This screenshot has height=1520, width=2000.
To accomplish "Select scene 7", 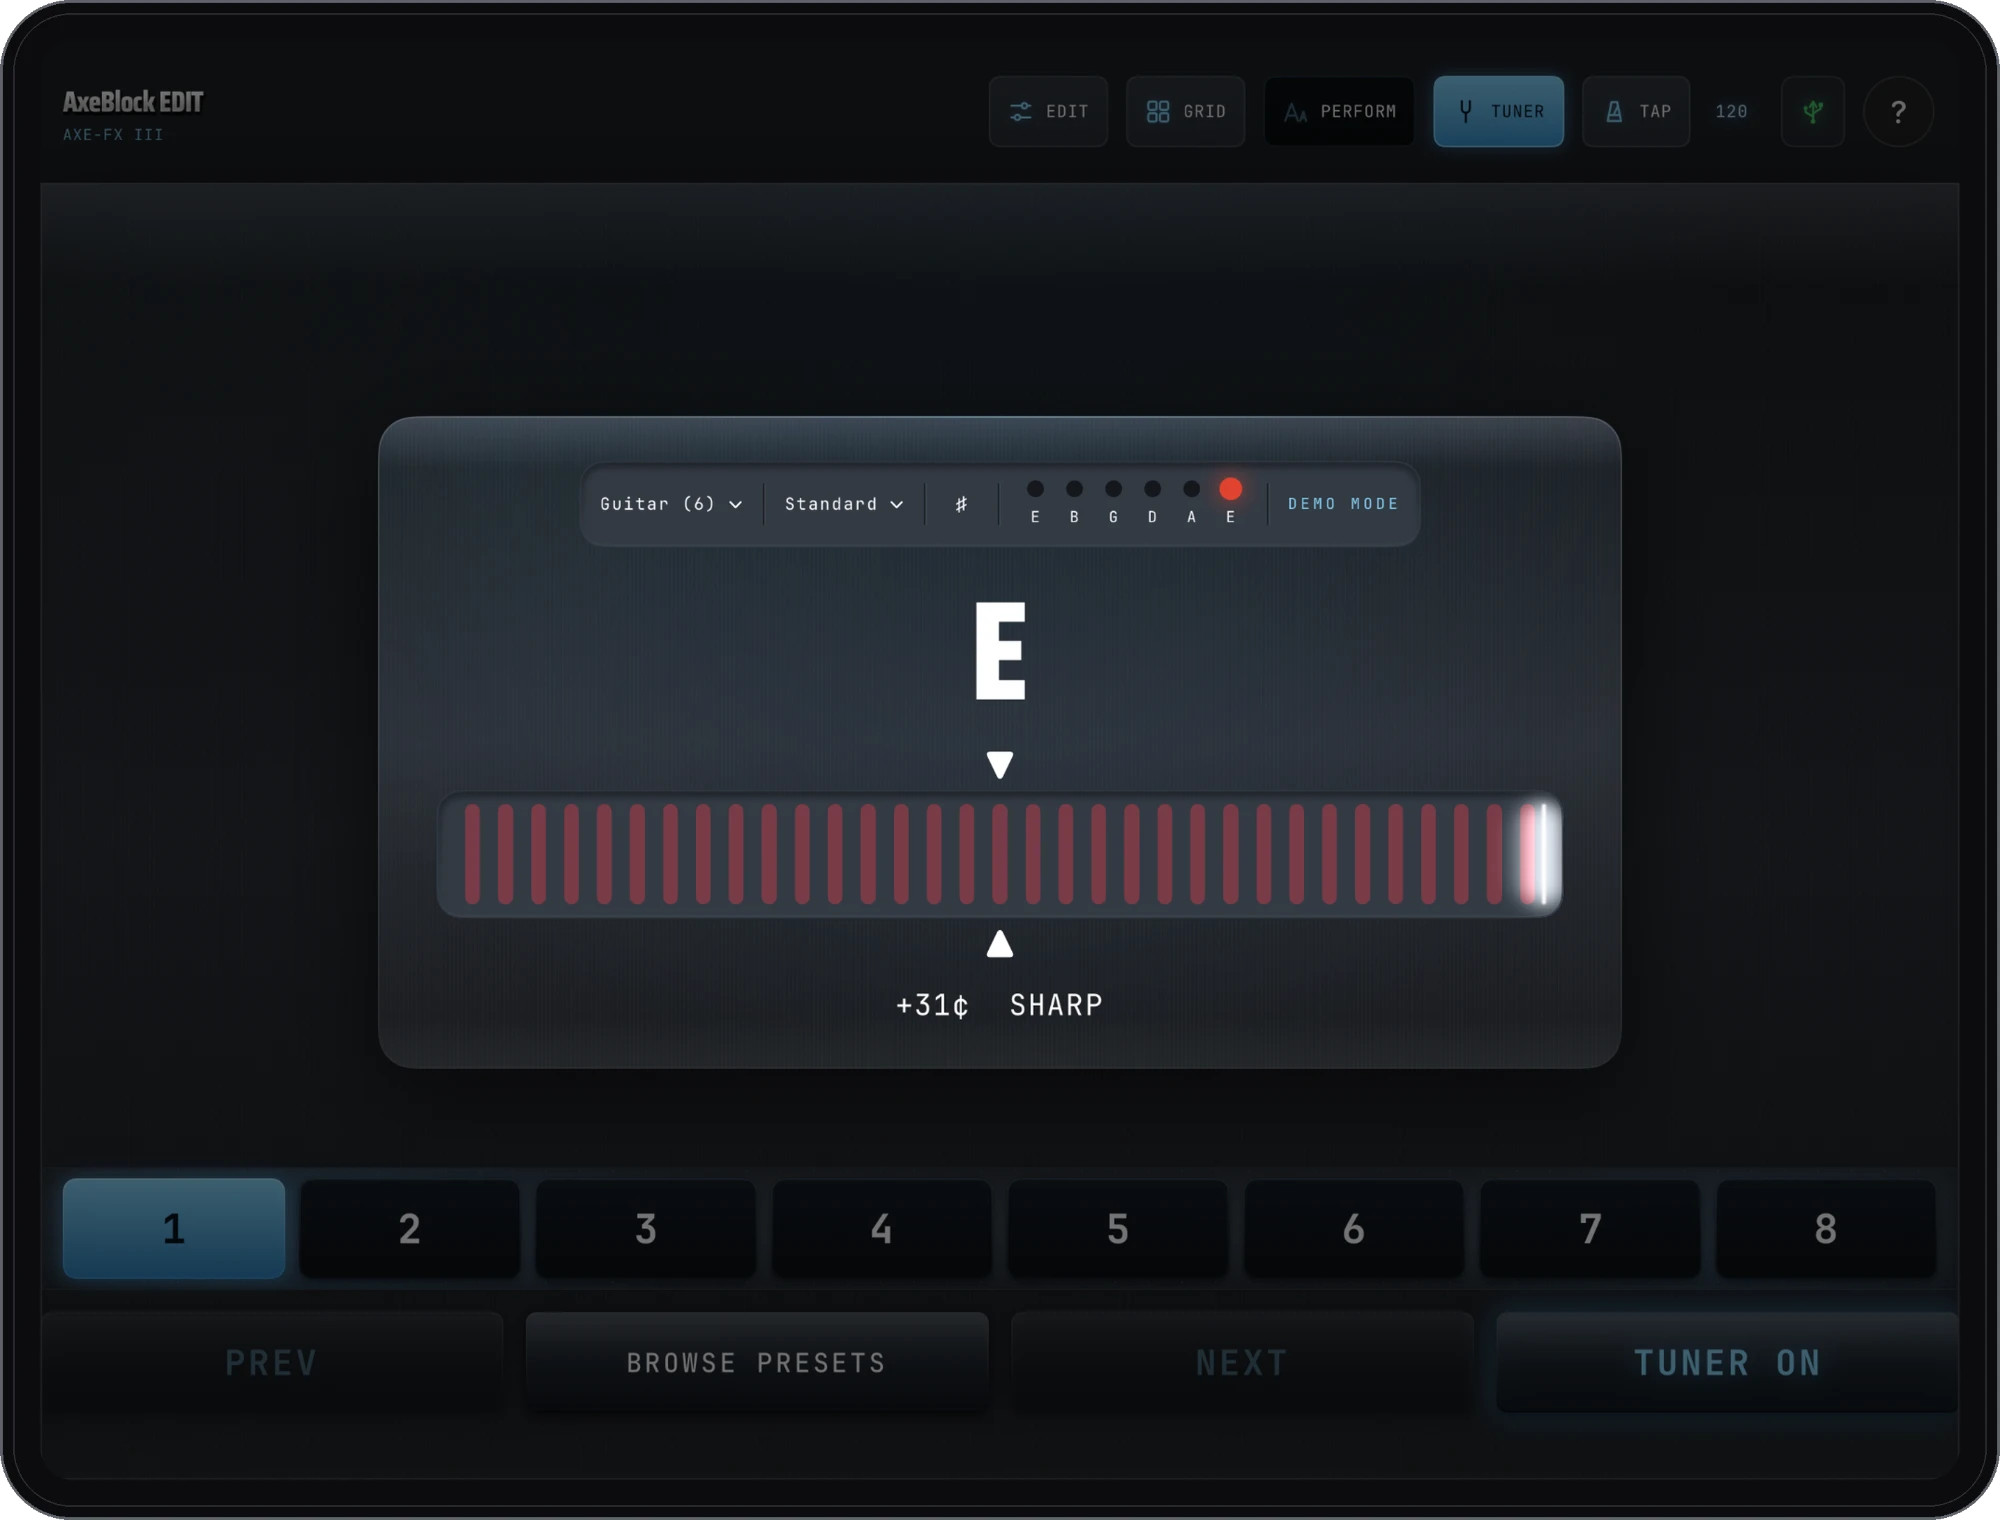I will [1590, 1228].
